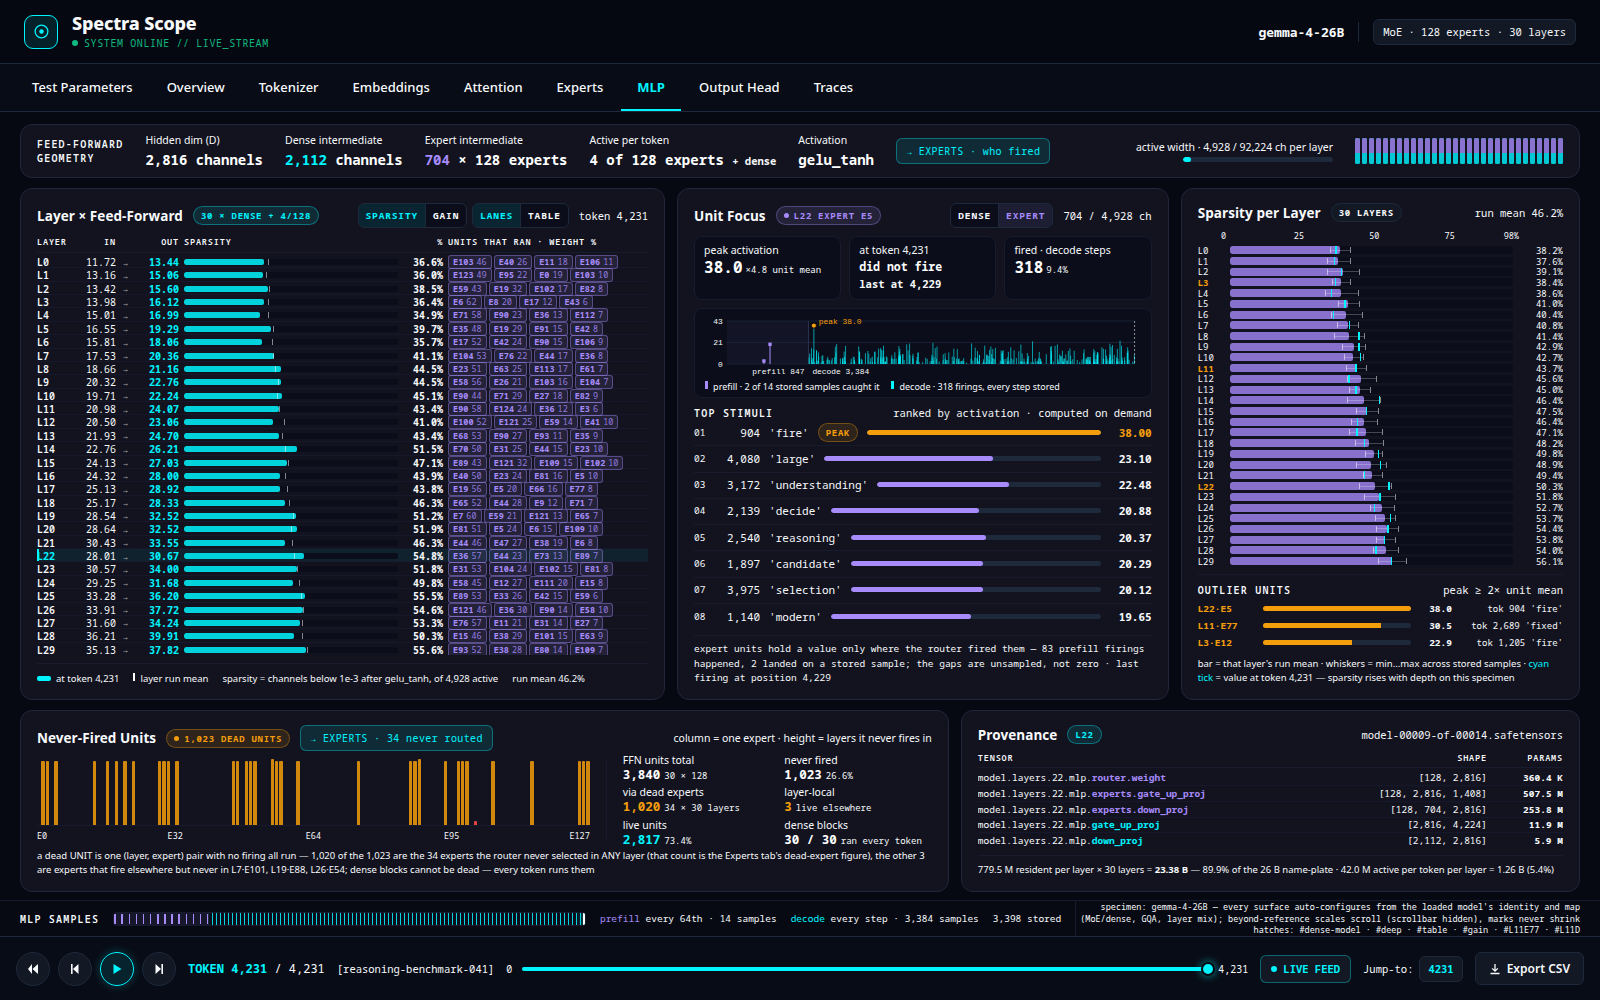Screen dimensions: 1600x1000
Task: Advance to the next token step
Action: click(159, 969)
